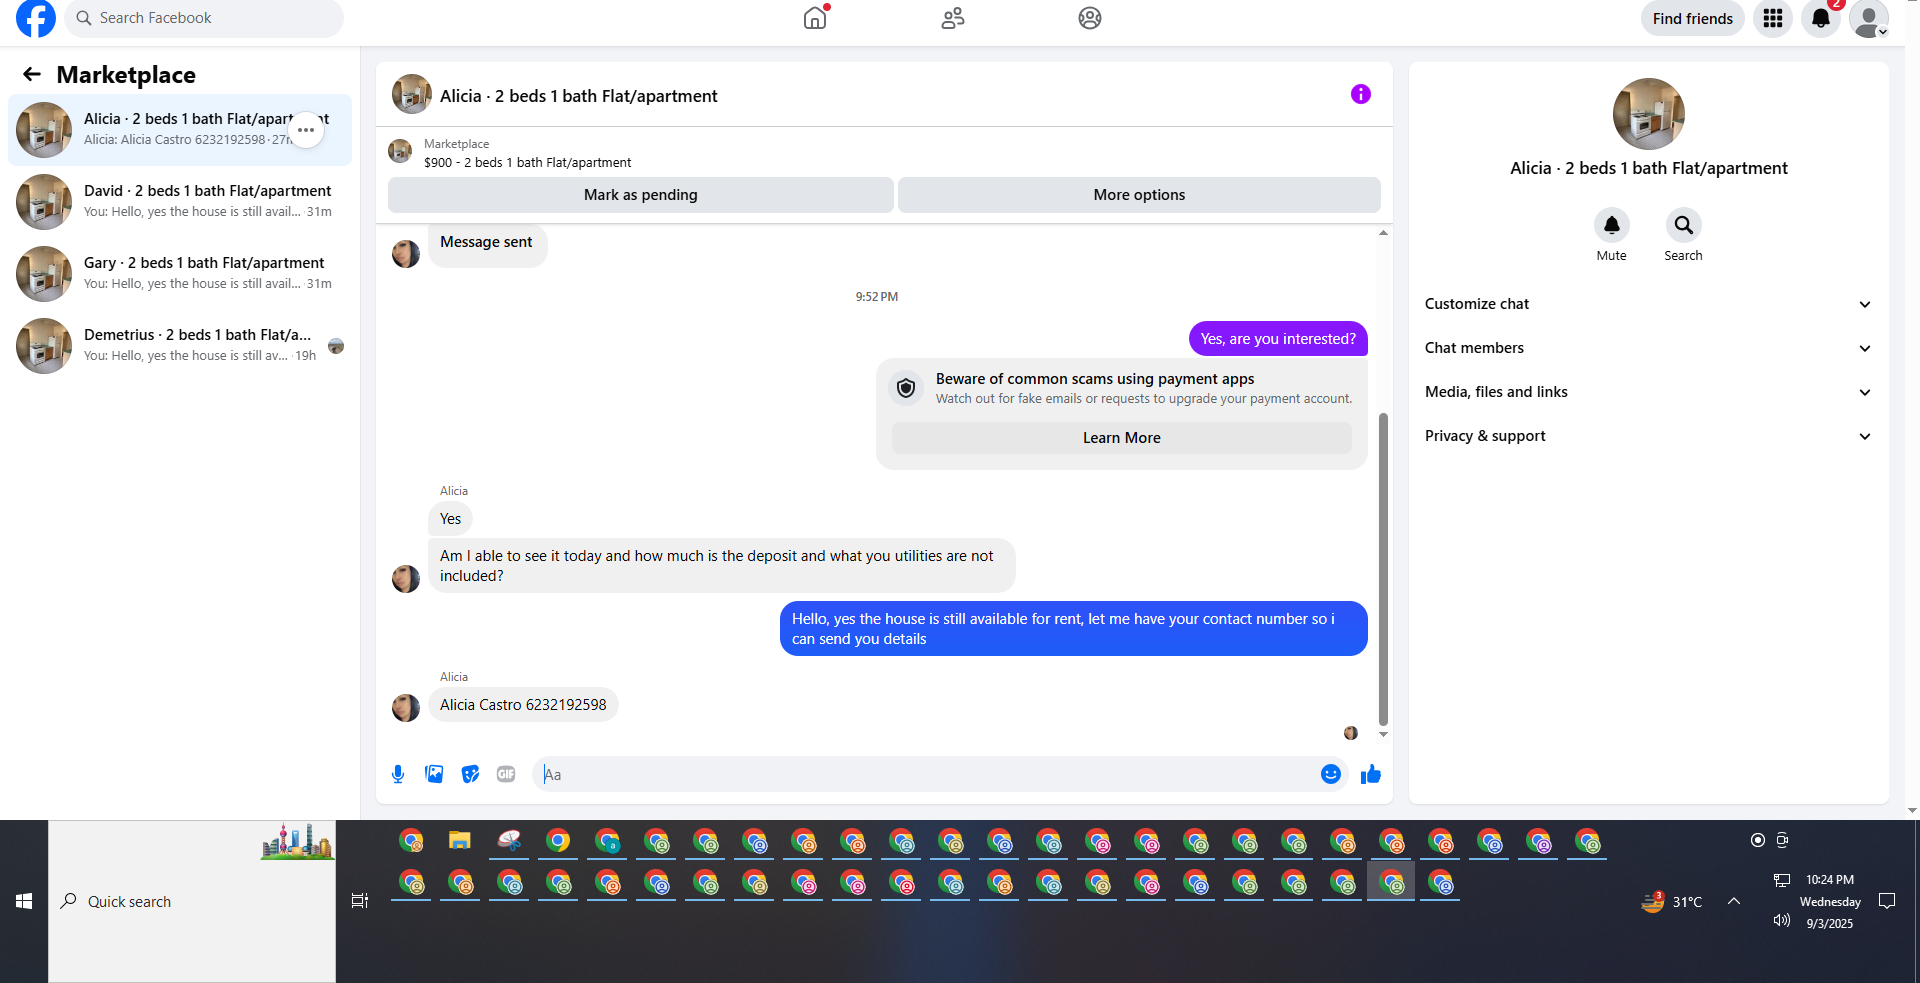The height and width of the screenshot is (983, 1920).
Task: Open conversation information purple icon
Action: tap(1361, 94)
